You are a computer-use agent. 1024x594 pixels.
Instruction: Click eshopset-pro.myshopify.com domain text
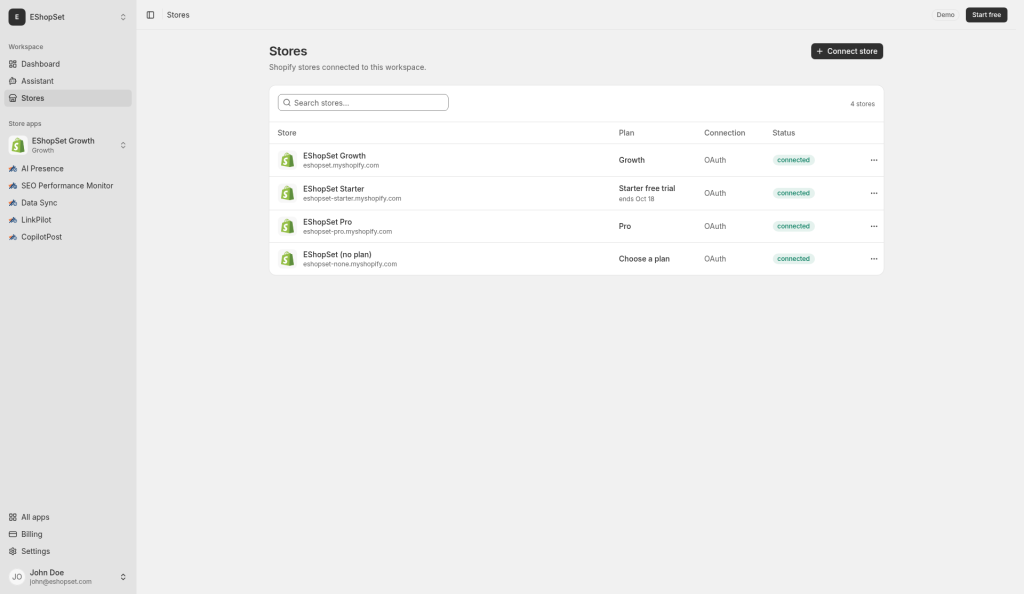347,231
